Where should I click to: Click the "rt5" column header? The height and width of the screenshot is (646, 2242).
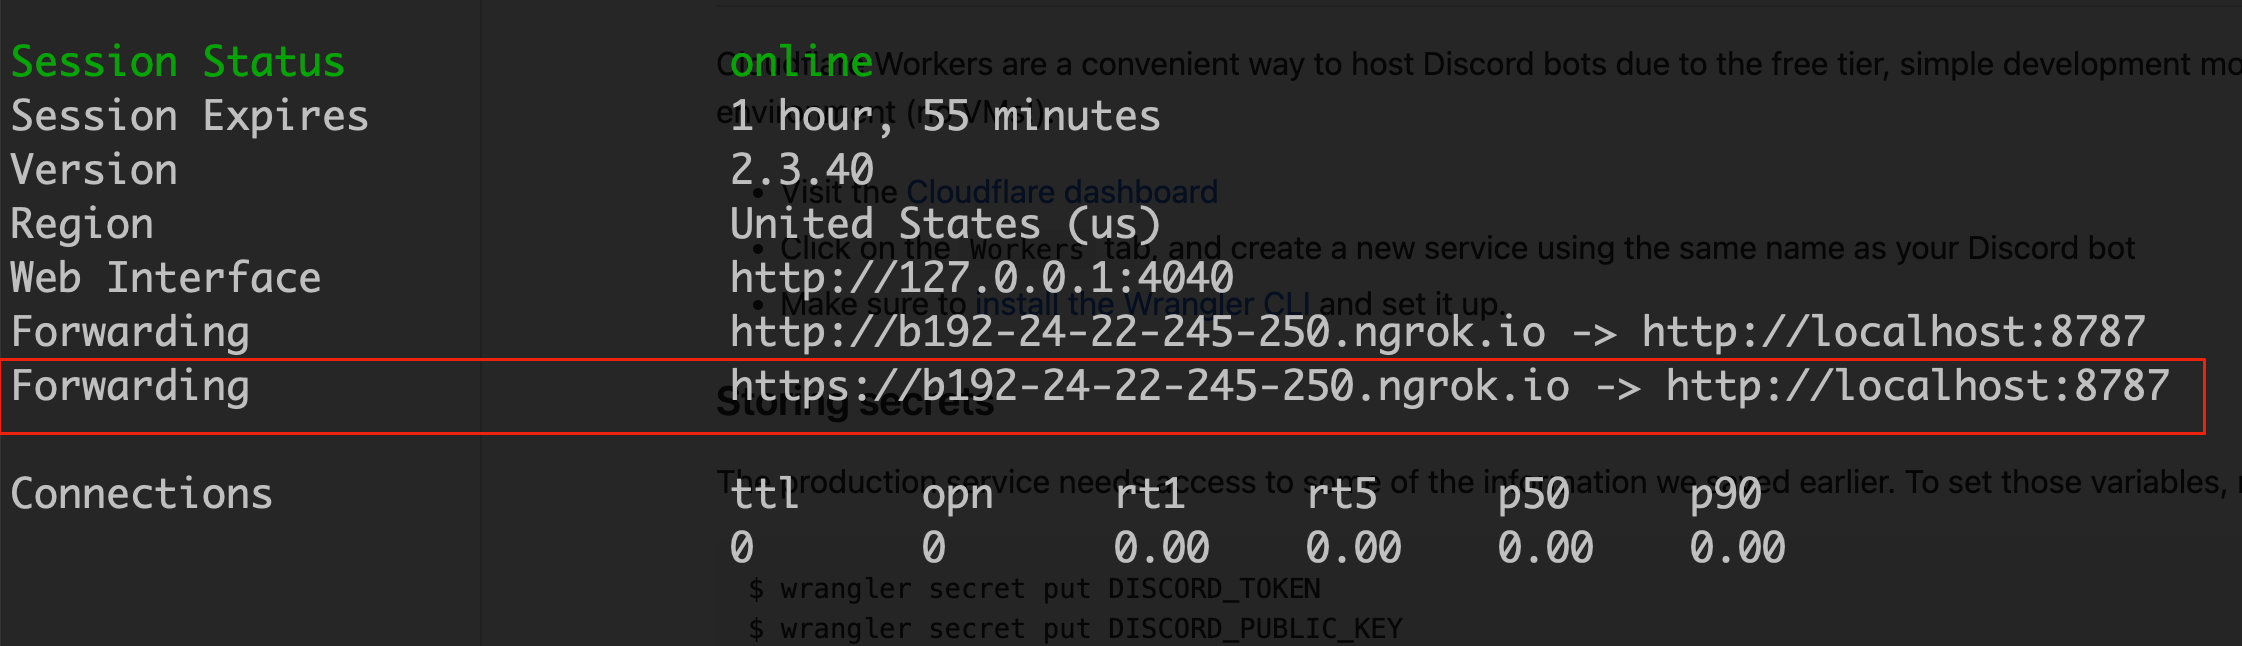point(1342,494)
